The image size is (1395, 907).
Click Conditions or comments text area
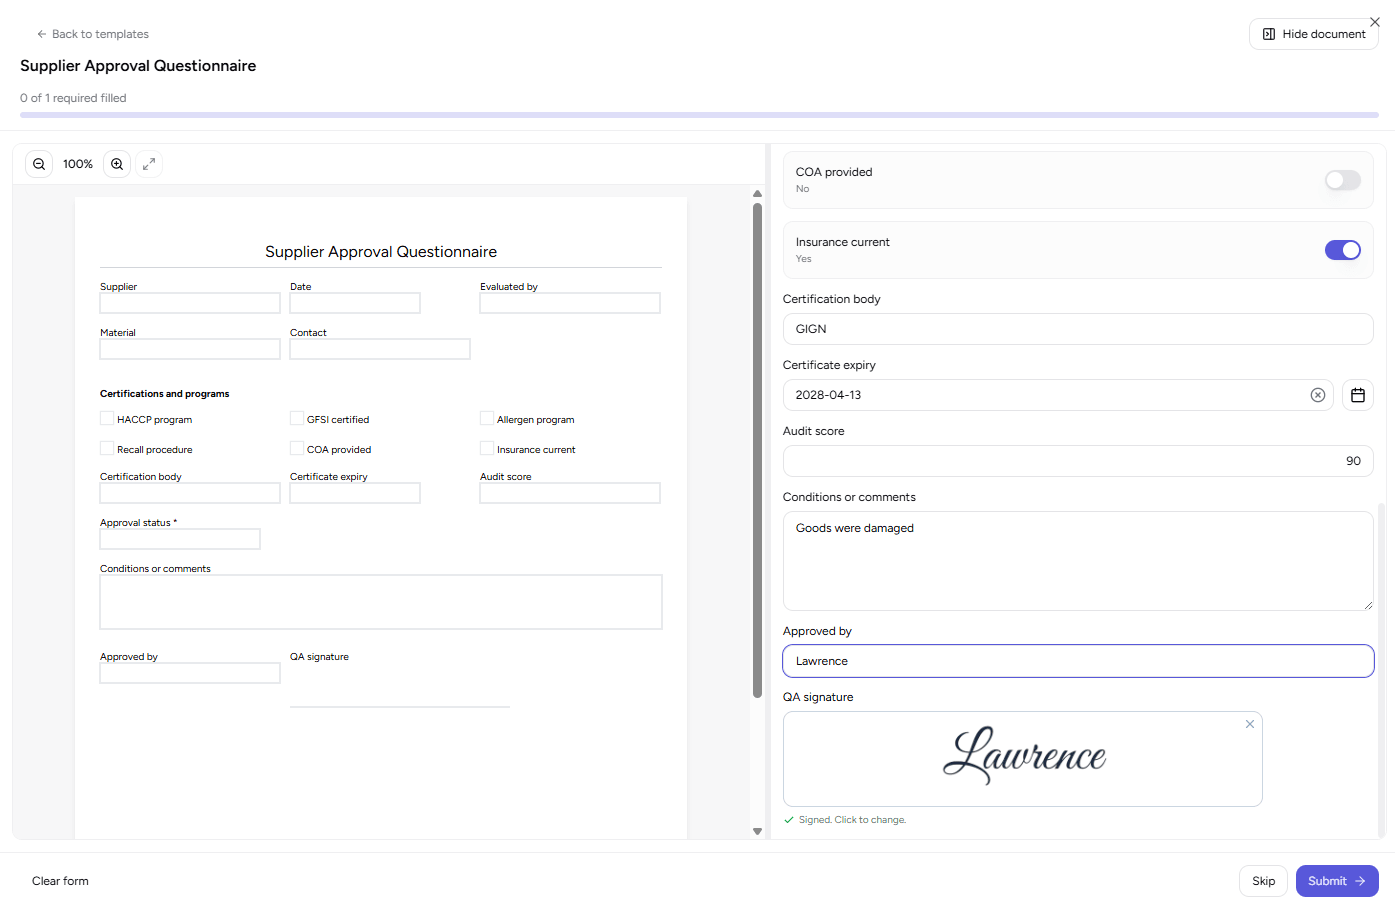(1078, 561)
